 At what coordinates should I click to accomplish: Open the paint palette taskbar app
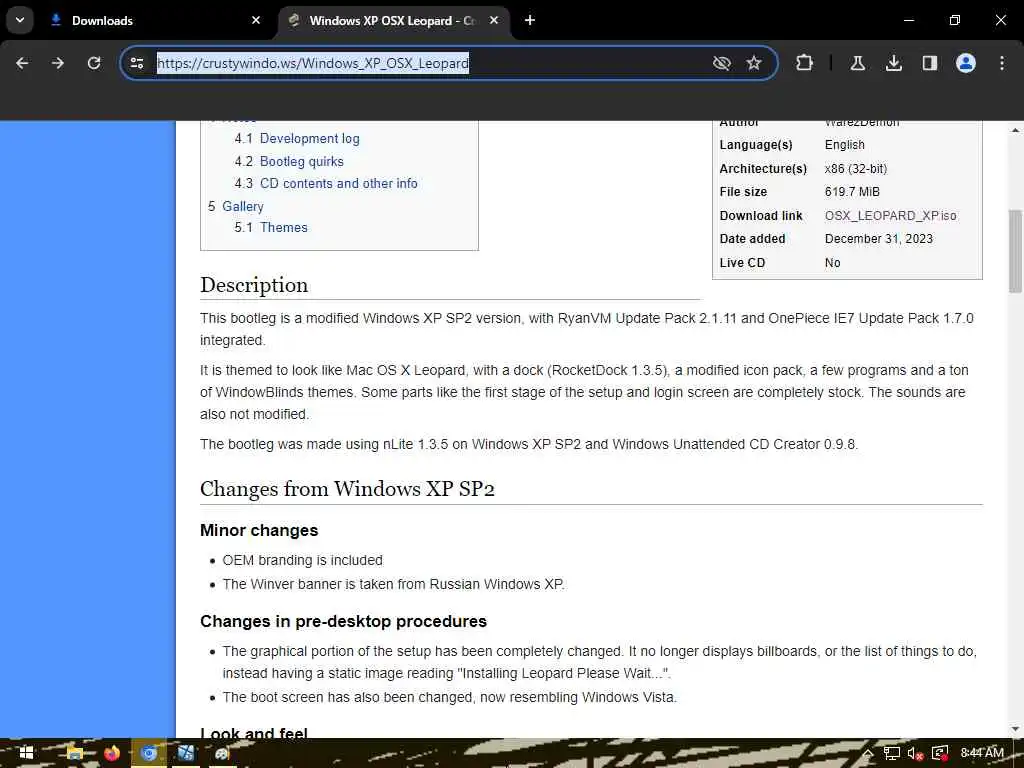[x=222, y=753]
